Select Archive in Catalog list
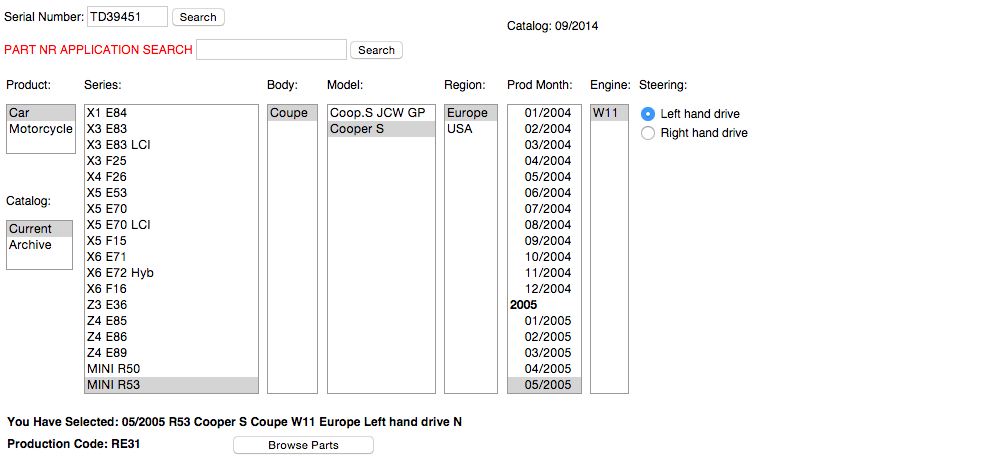 (x=30, y=245)
